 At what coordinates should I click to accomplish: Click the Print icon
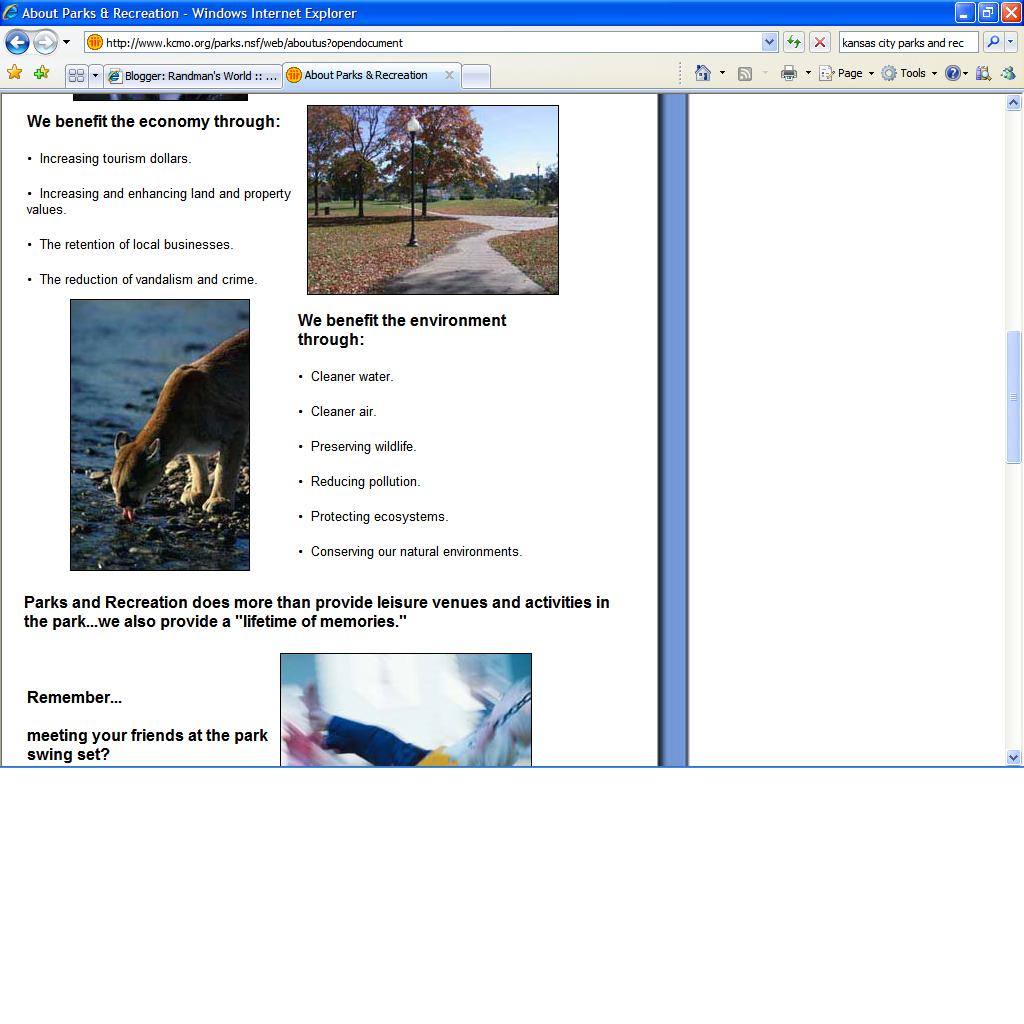click(789, 73)
